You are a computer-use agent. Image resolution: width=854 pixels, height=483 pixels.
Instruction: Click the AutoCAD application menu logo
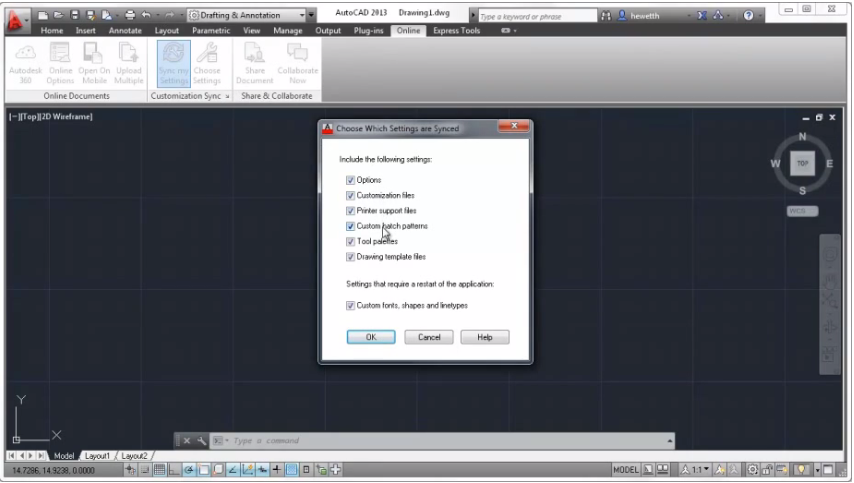[15, 18]
